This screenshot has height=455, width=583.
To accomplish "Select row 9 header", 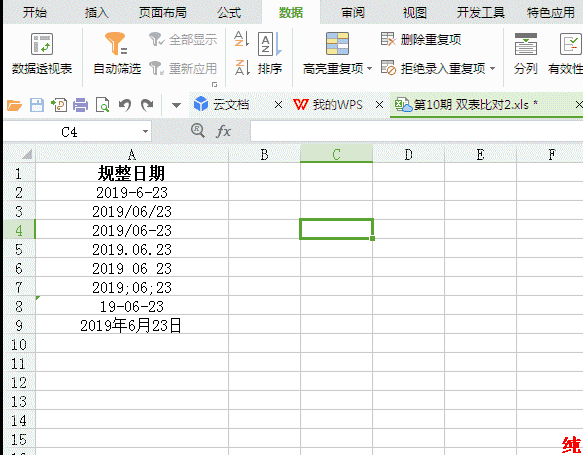I will click(19, 325).
